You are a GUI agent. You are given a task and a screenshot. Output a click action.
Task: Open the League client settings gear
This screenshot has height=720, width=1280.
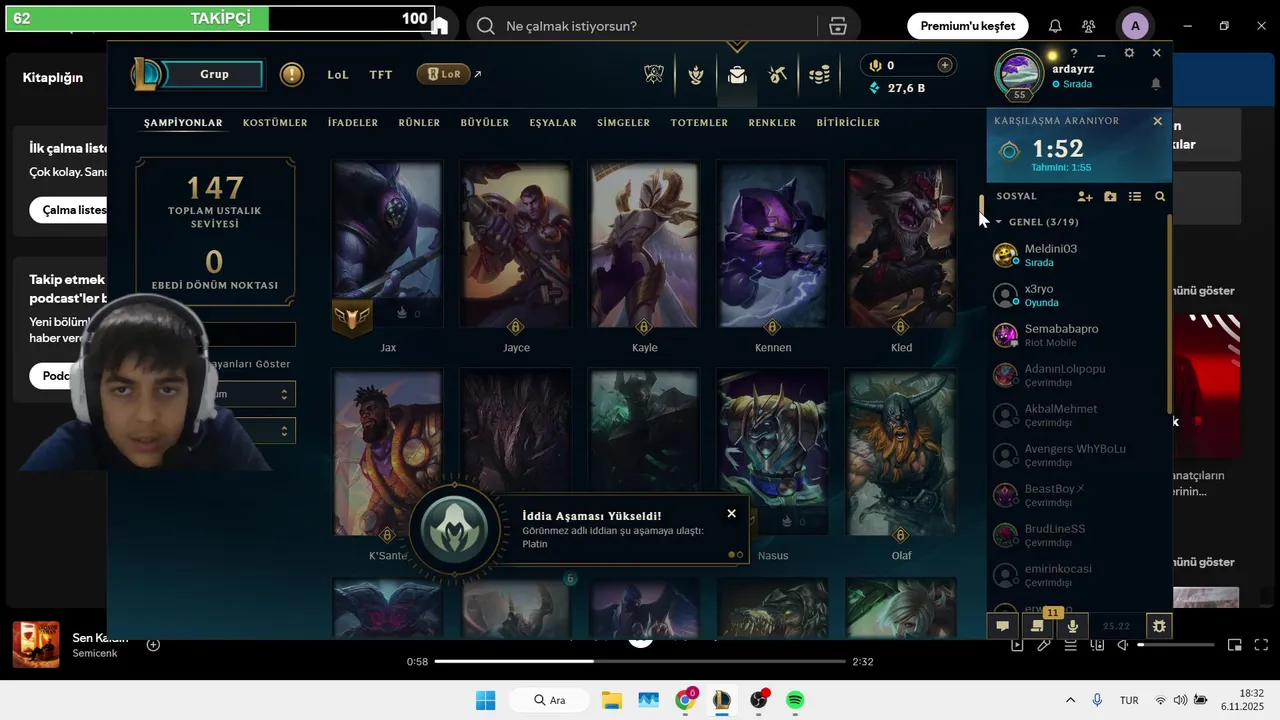[x=1129, y=53]
